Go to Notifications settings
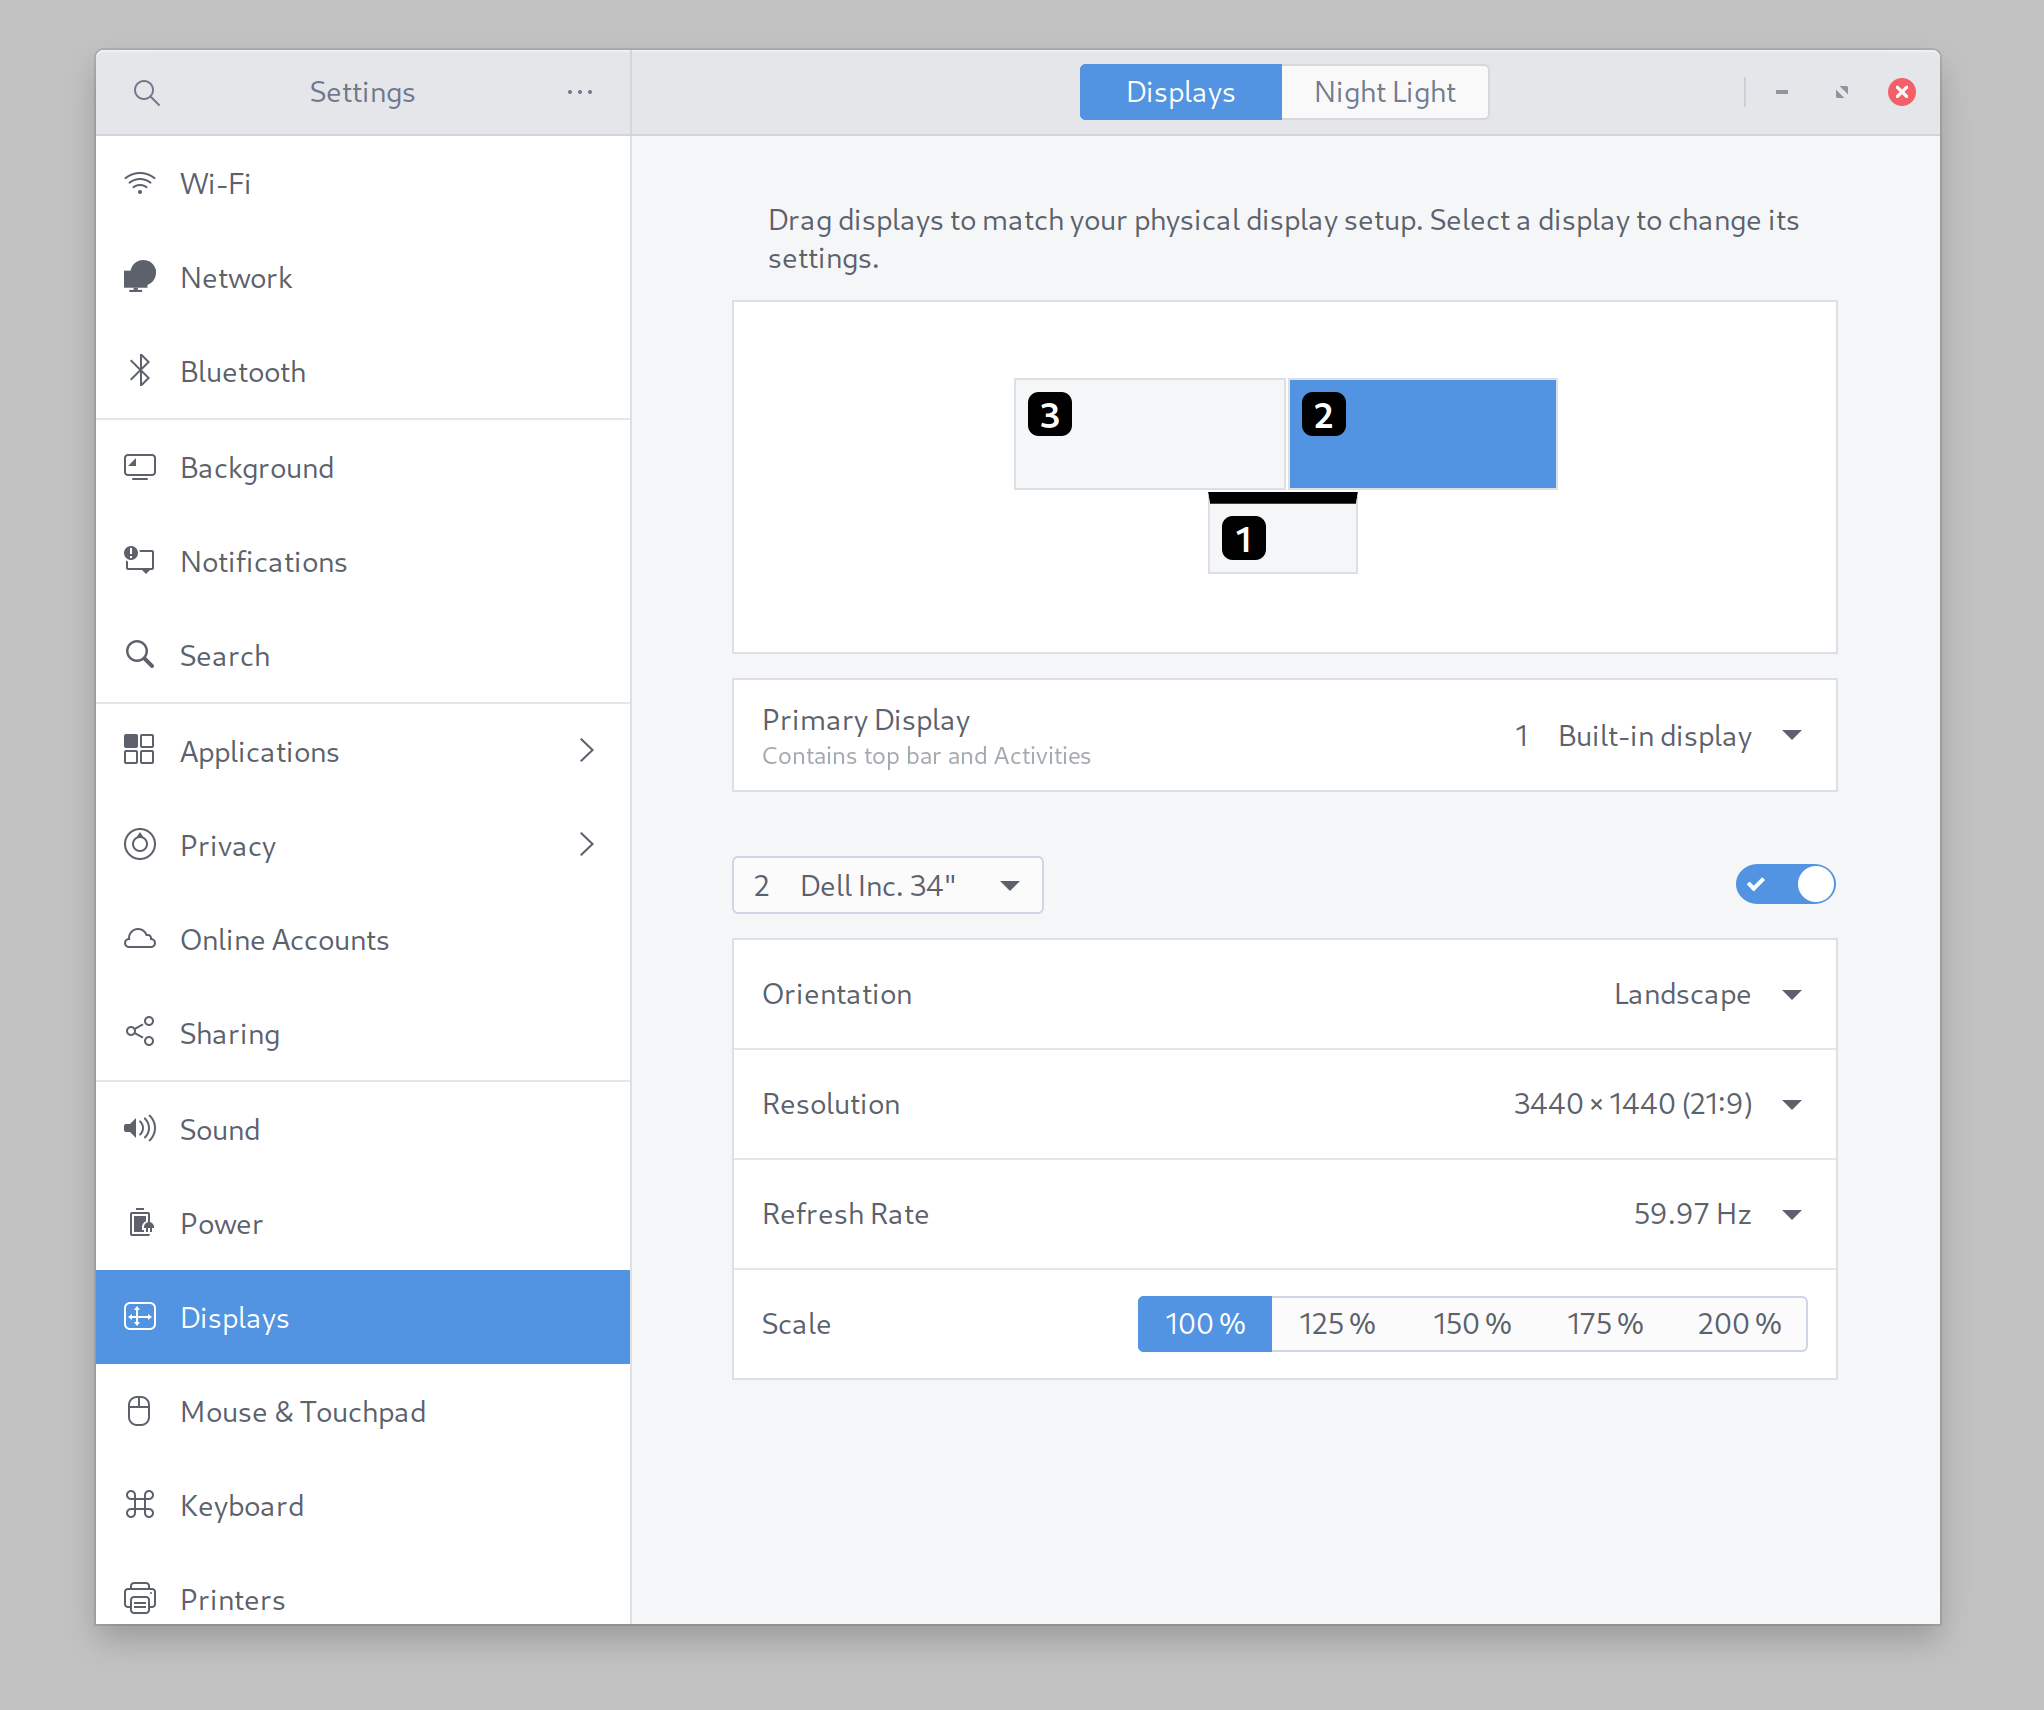2044x1710 pixels. click(x=263, y=562)
